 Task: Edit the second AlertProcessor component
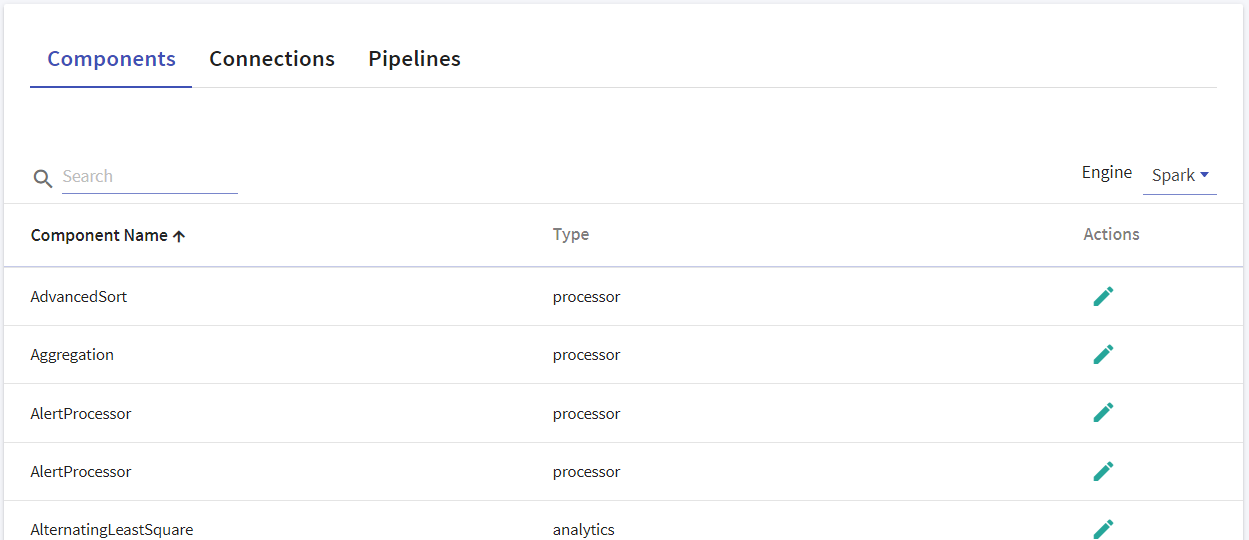pos(1103,471)
